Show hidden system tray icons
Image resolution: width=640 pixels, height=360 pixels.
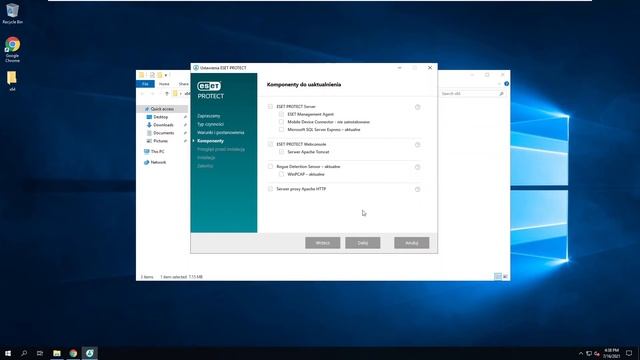tap(581, 353)
